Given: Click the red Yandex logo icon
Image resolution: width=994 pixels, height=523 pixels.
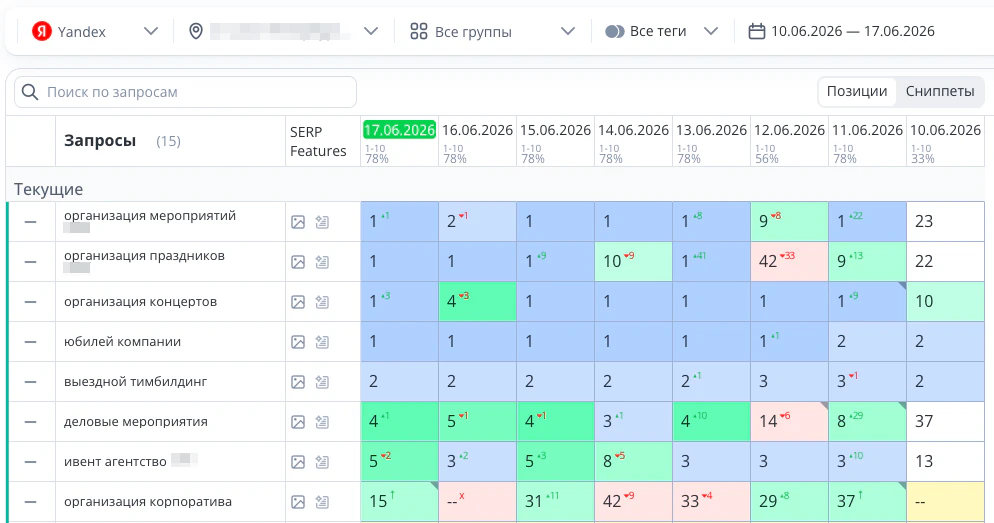Looking at the screenshot, I should pos(42,31).
